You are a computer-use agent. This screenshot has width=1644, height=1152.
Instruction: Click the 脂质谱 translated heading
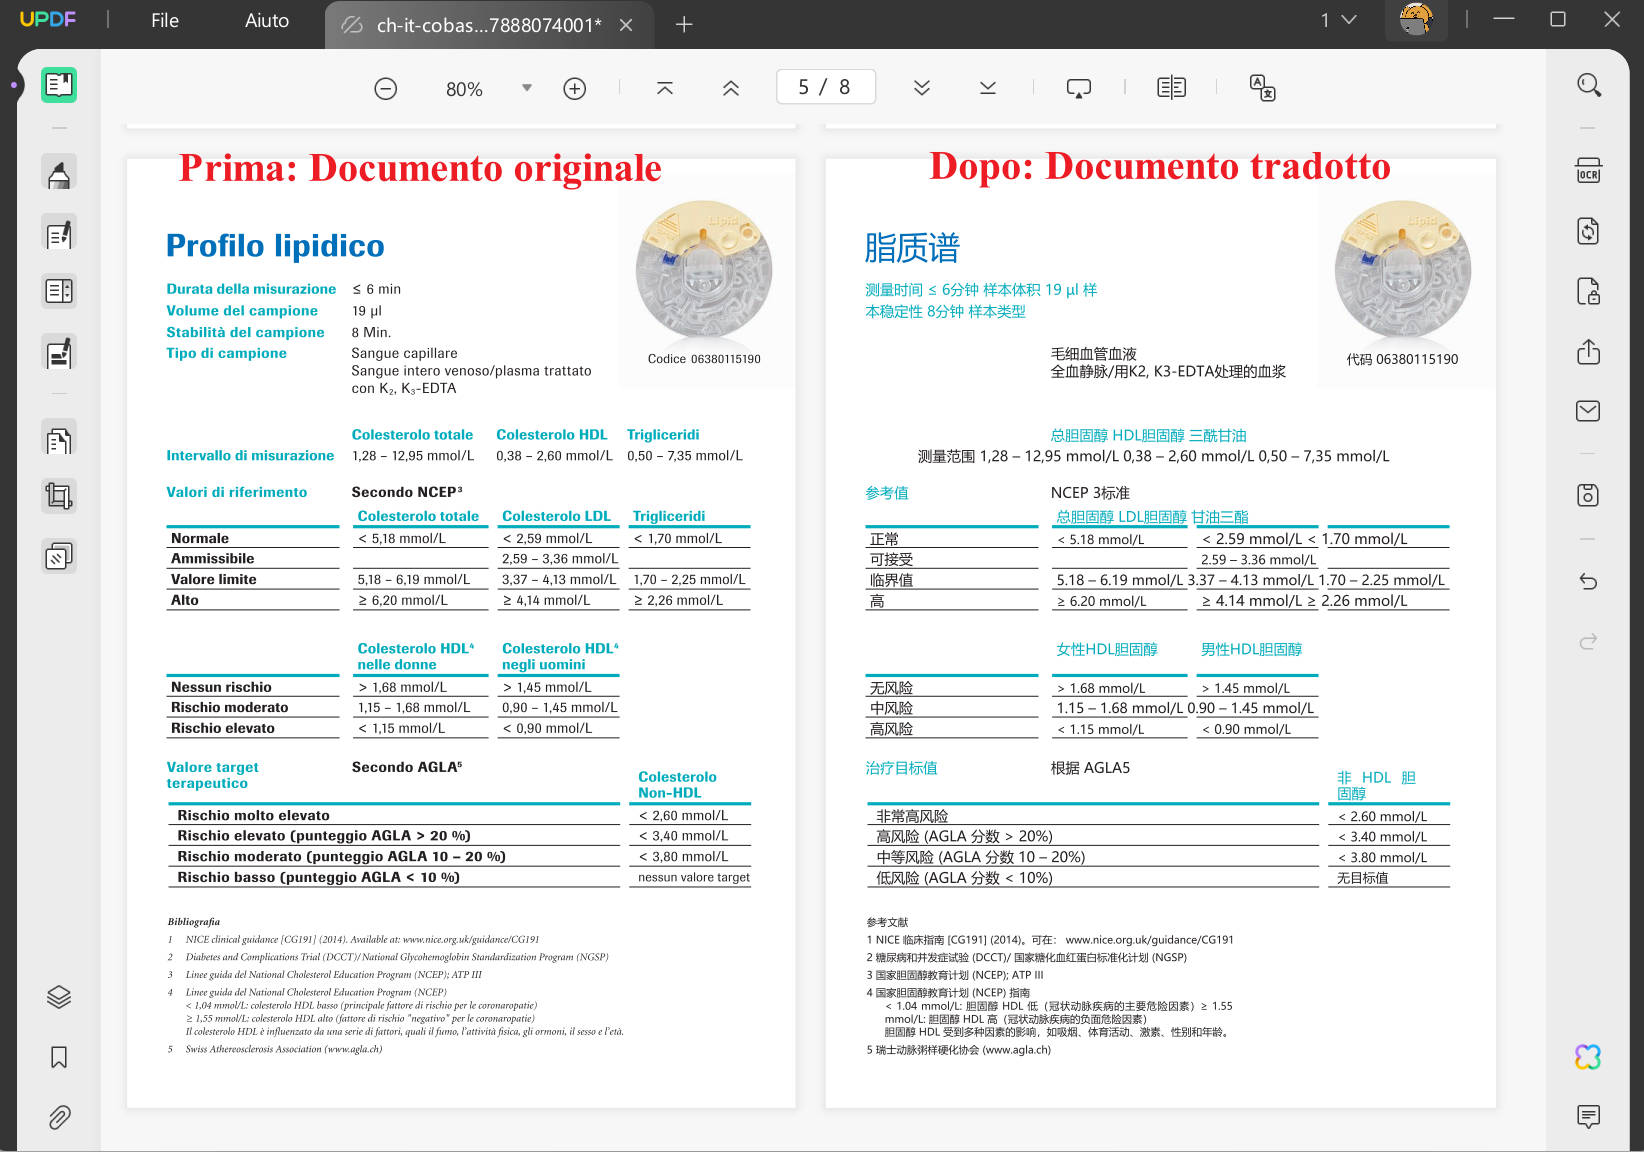(x=912, y=247)
